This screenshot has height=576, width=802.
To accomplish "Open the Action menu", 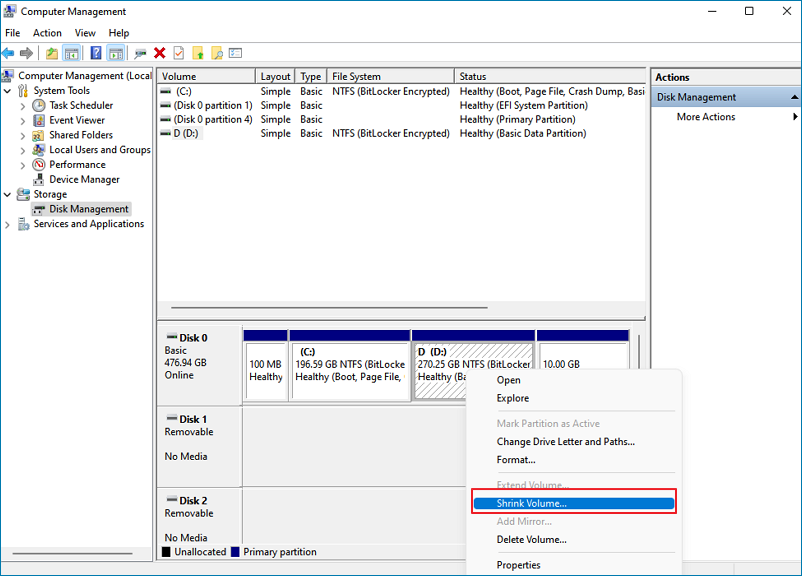I will coord(47,33).
